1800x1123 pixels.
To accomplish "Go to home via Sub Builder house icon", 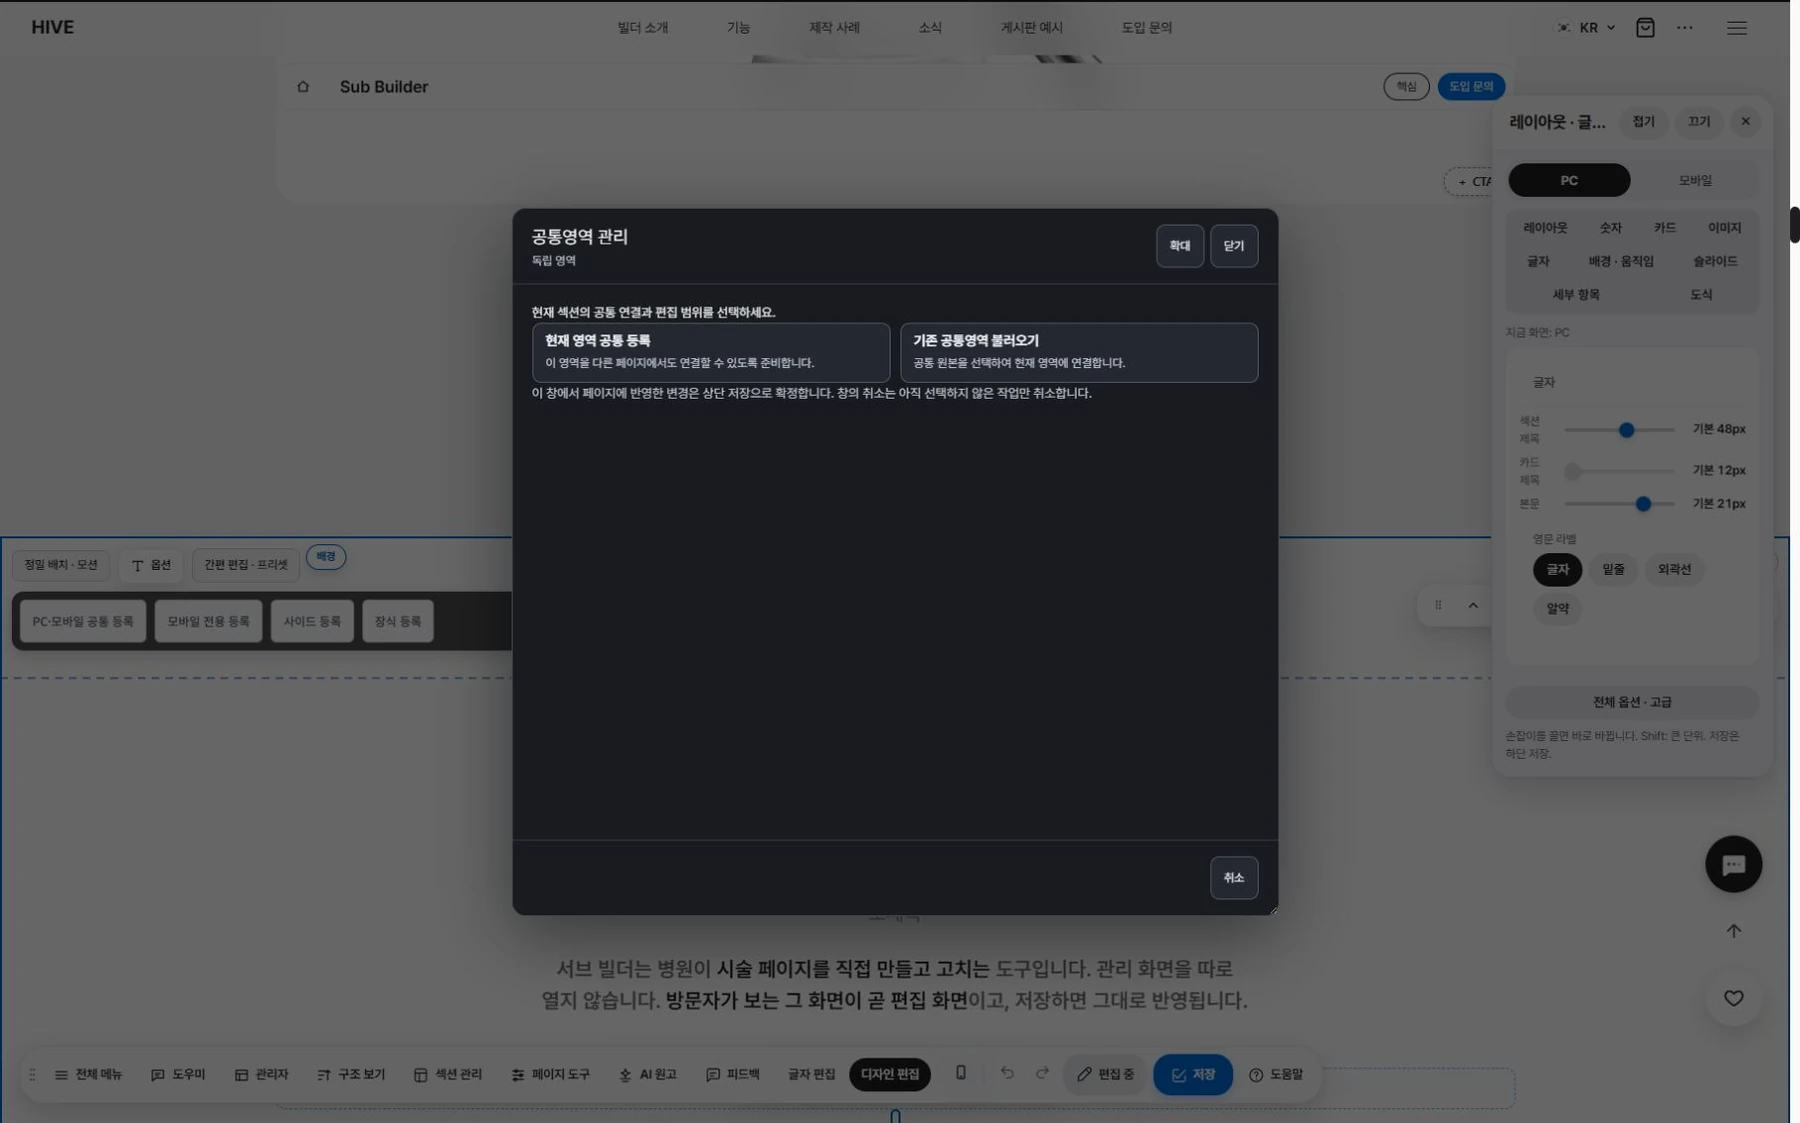I will pos(303,87).
